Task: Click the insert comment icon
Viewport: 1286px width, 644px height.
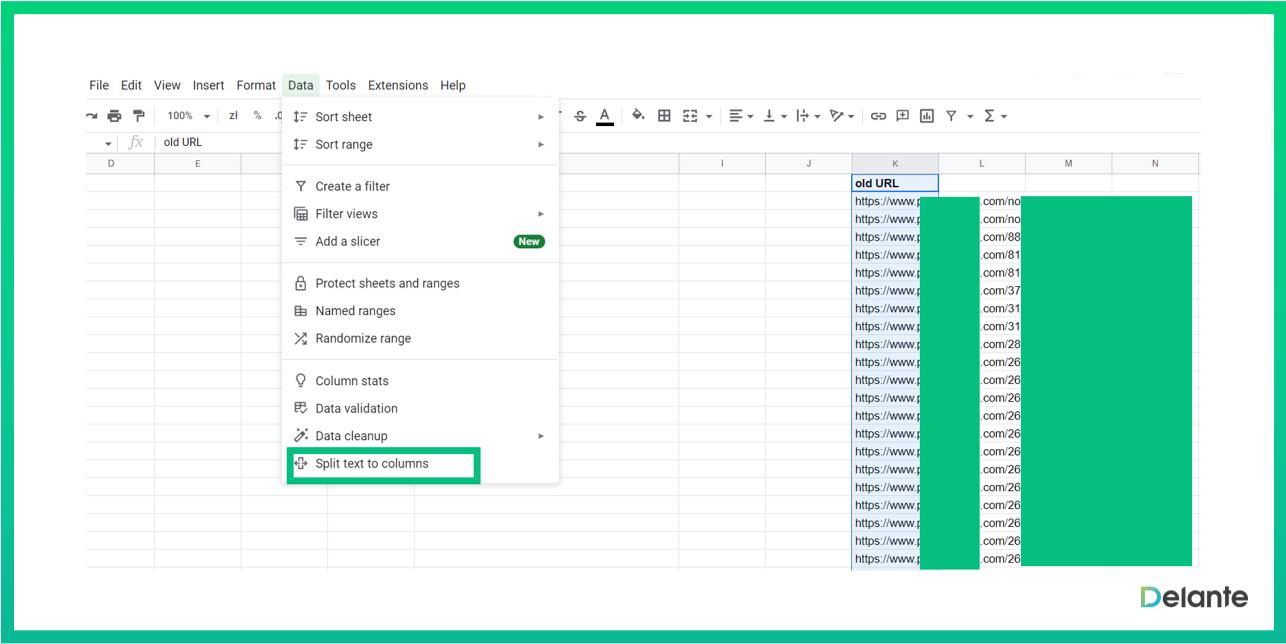Action: [x=902, y=116]
